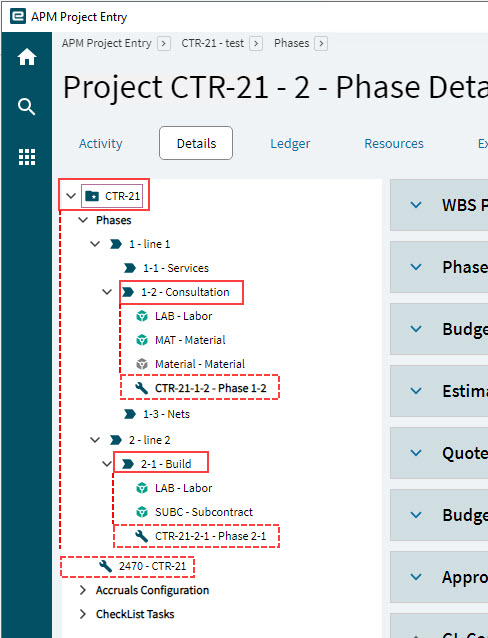
Task: Click the phase arrow icon for 1-3 - Nets
Action: pyautogui.click(x=130, y=414)
